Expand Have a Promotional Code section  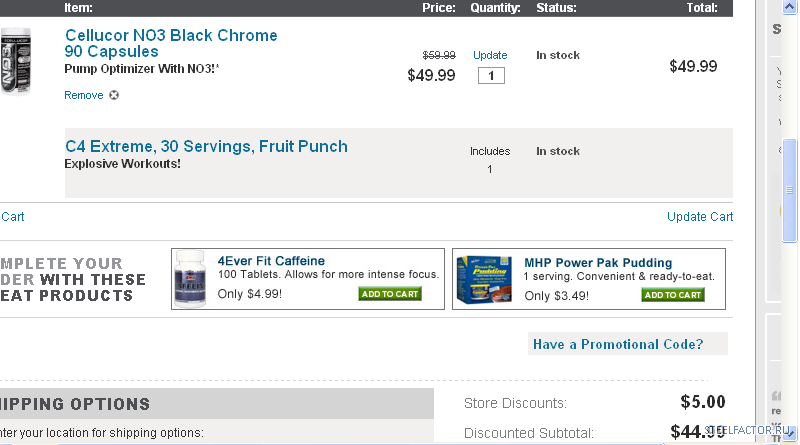[x=617, y=345]
